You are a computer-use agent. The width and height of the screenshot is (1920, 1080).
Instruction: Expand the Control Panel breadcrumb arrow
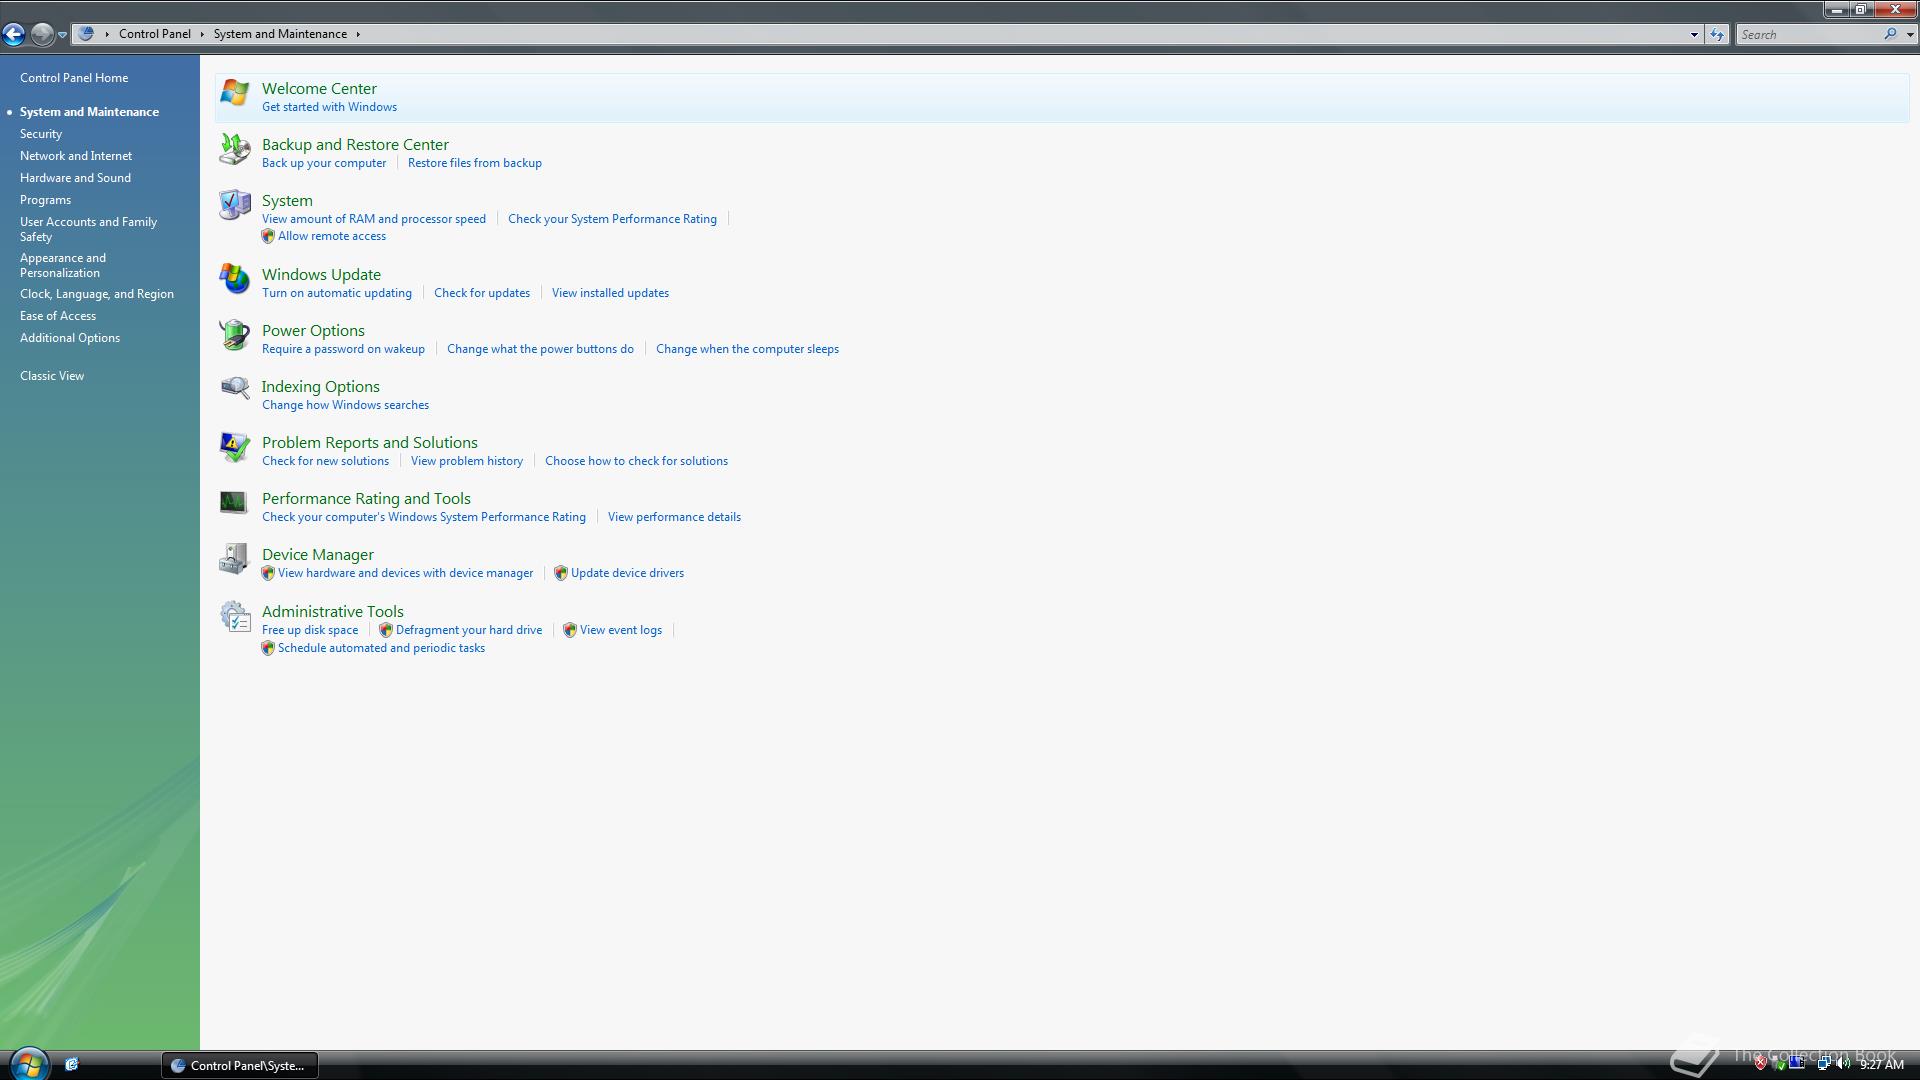(202, 34)
